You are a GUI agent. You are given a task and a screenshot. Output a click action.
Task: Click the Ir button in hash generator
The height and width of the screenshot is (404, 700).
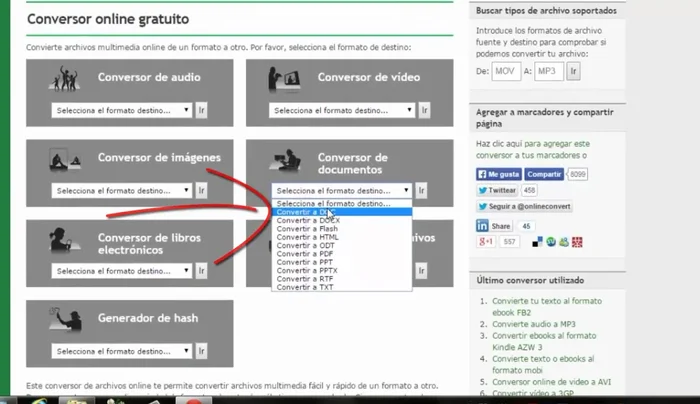pyautogui.click(x=201, y=351)
